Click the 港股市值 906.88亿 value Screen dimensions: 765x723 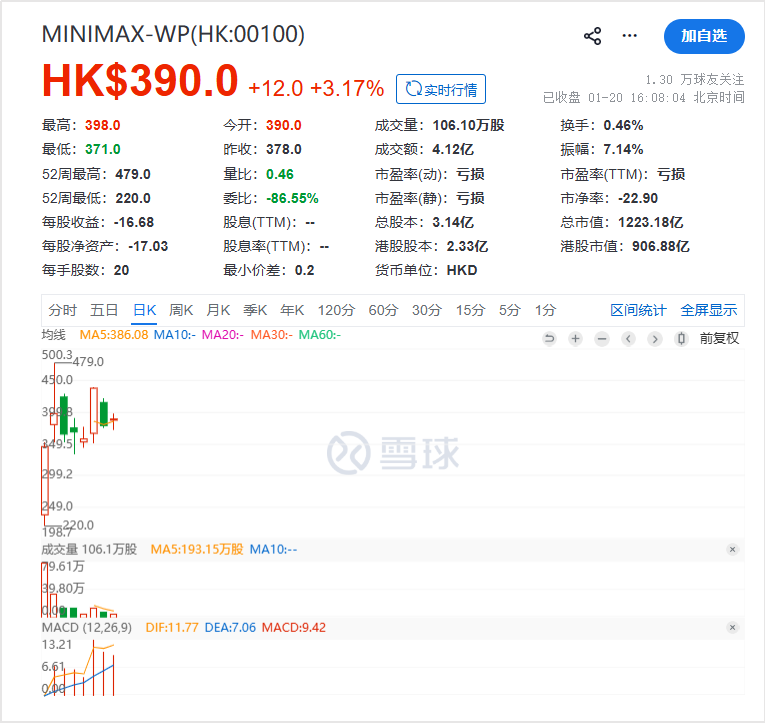click(x=661, y=246)
